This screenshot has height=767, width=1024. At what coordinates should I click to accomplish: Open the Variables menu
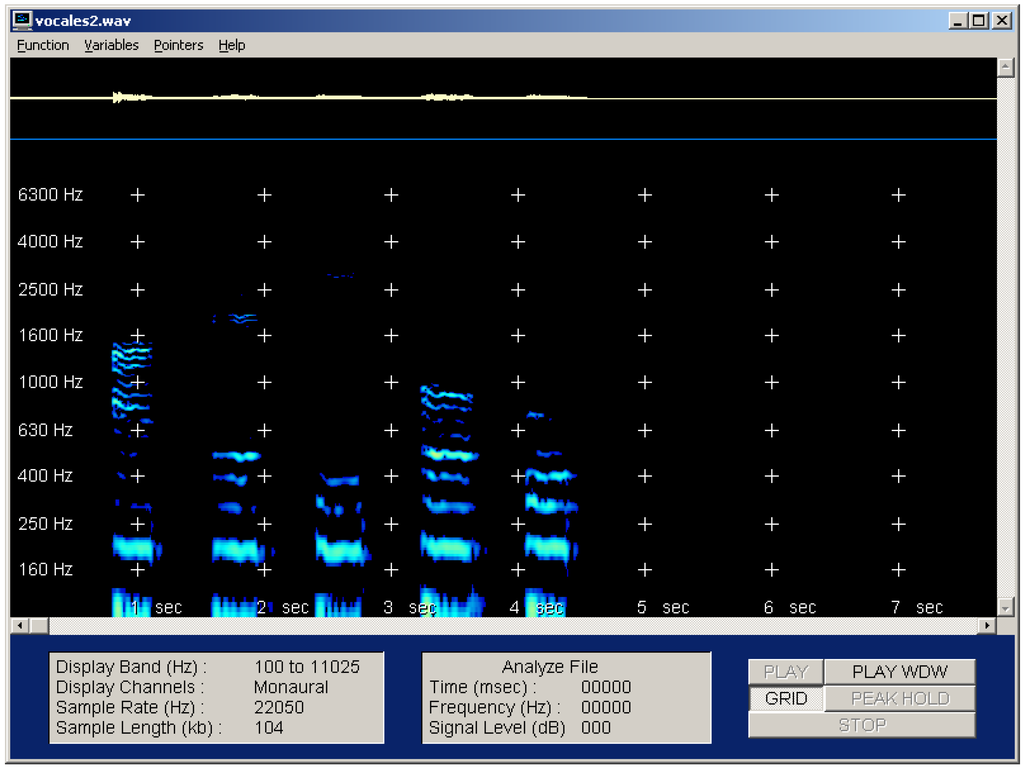111,45
